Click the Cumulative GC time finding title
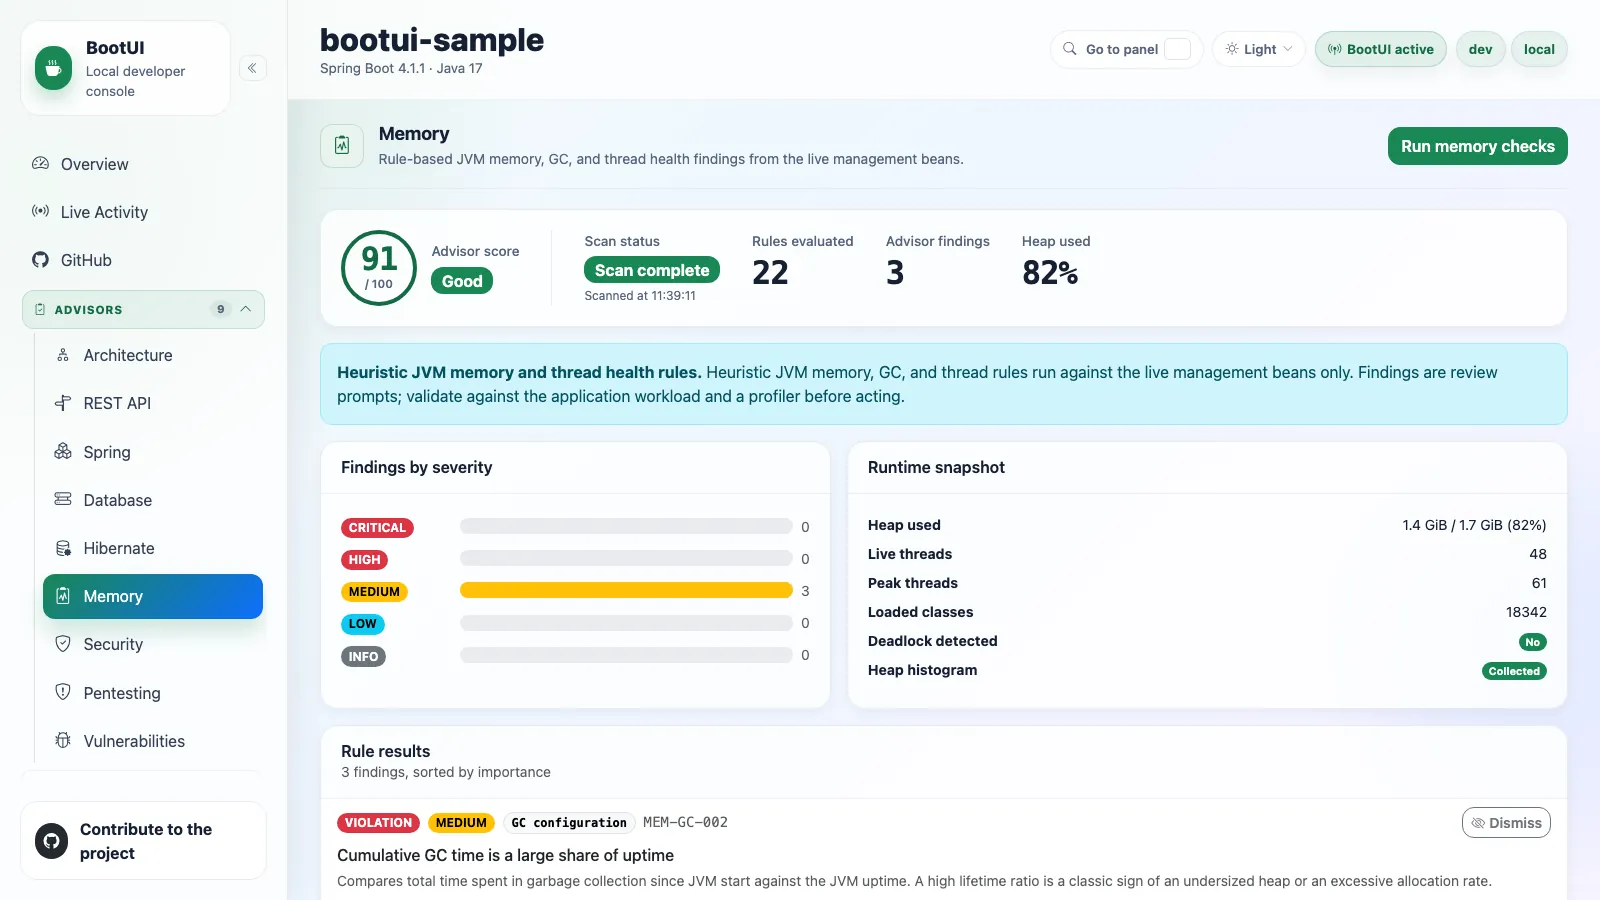Viewport: 1600px width, 900px height. tap(505, 855)
